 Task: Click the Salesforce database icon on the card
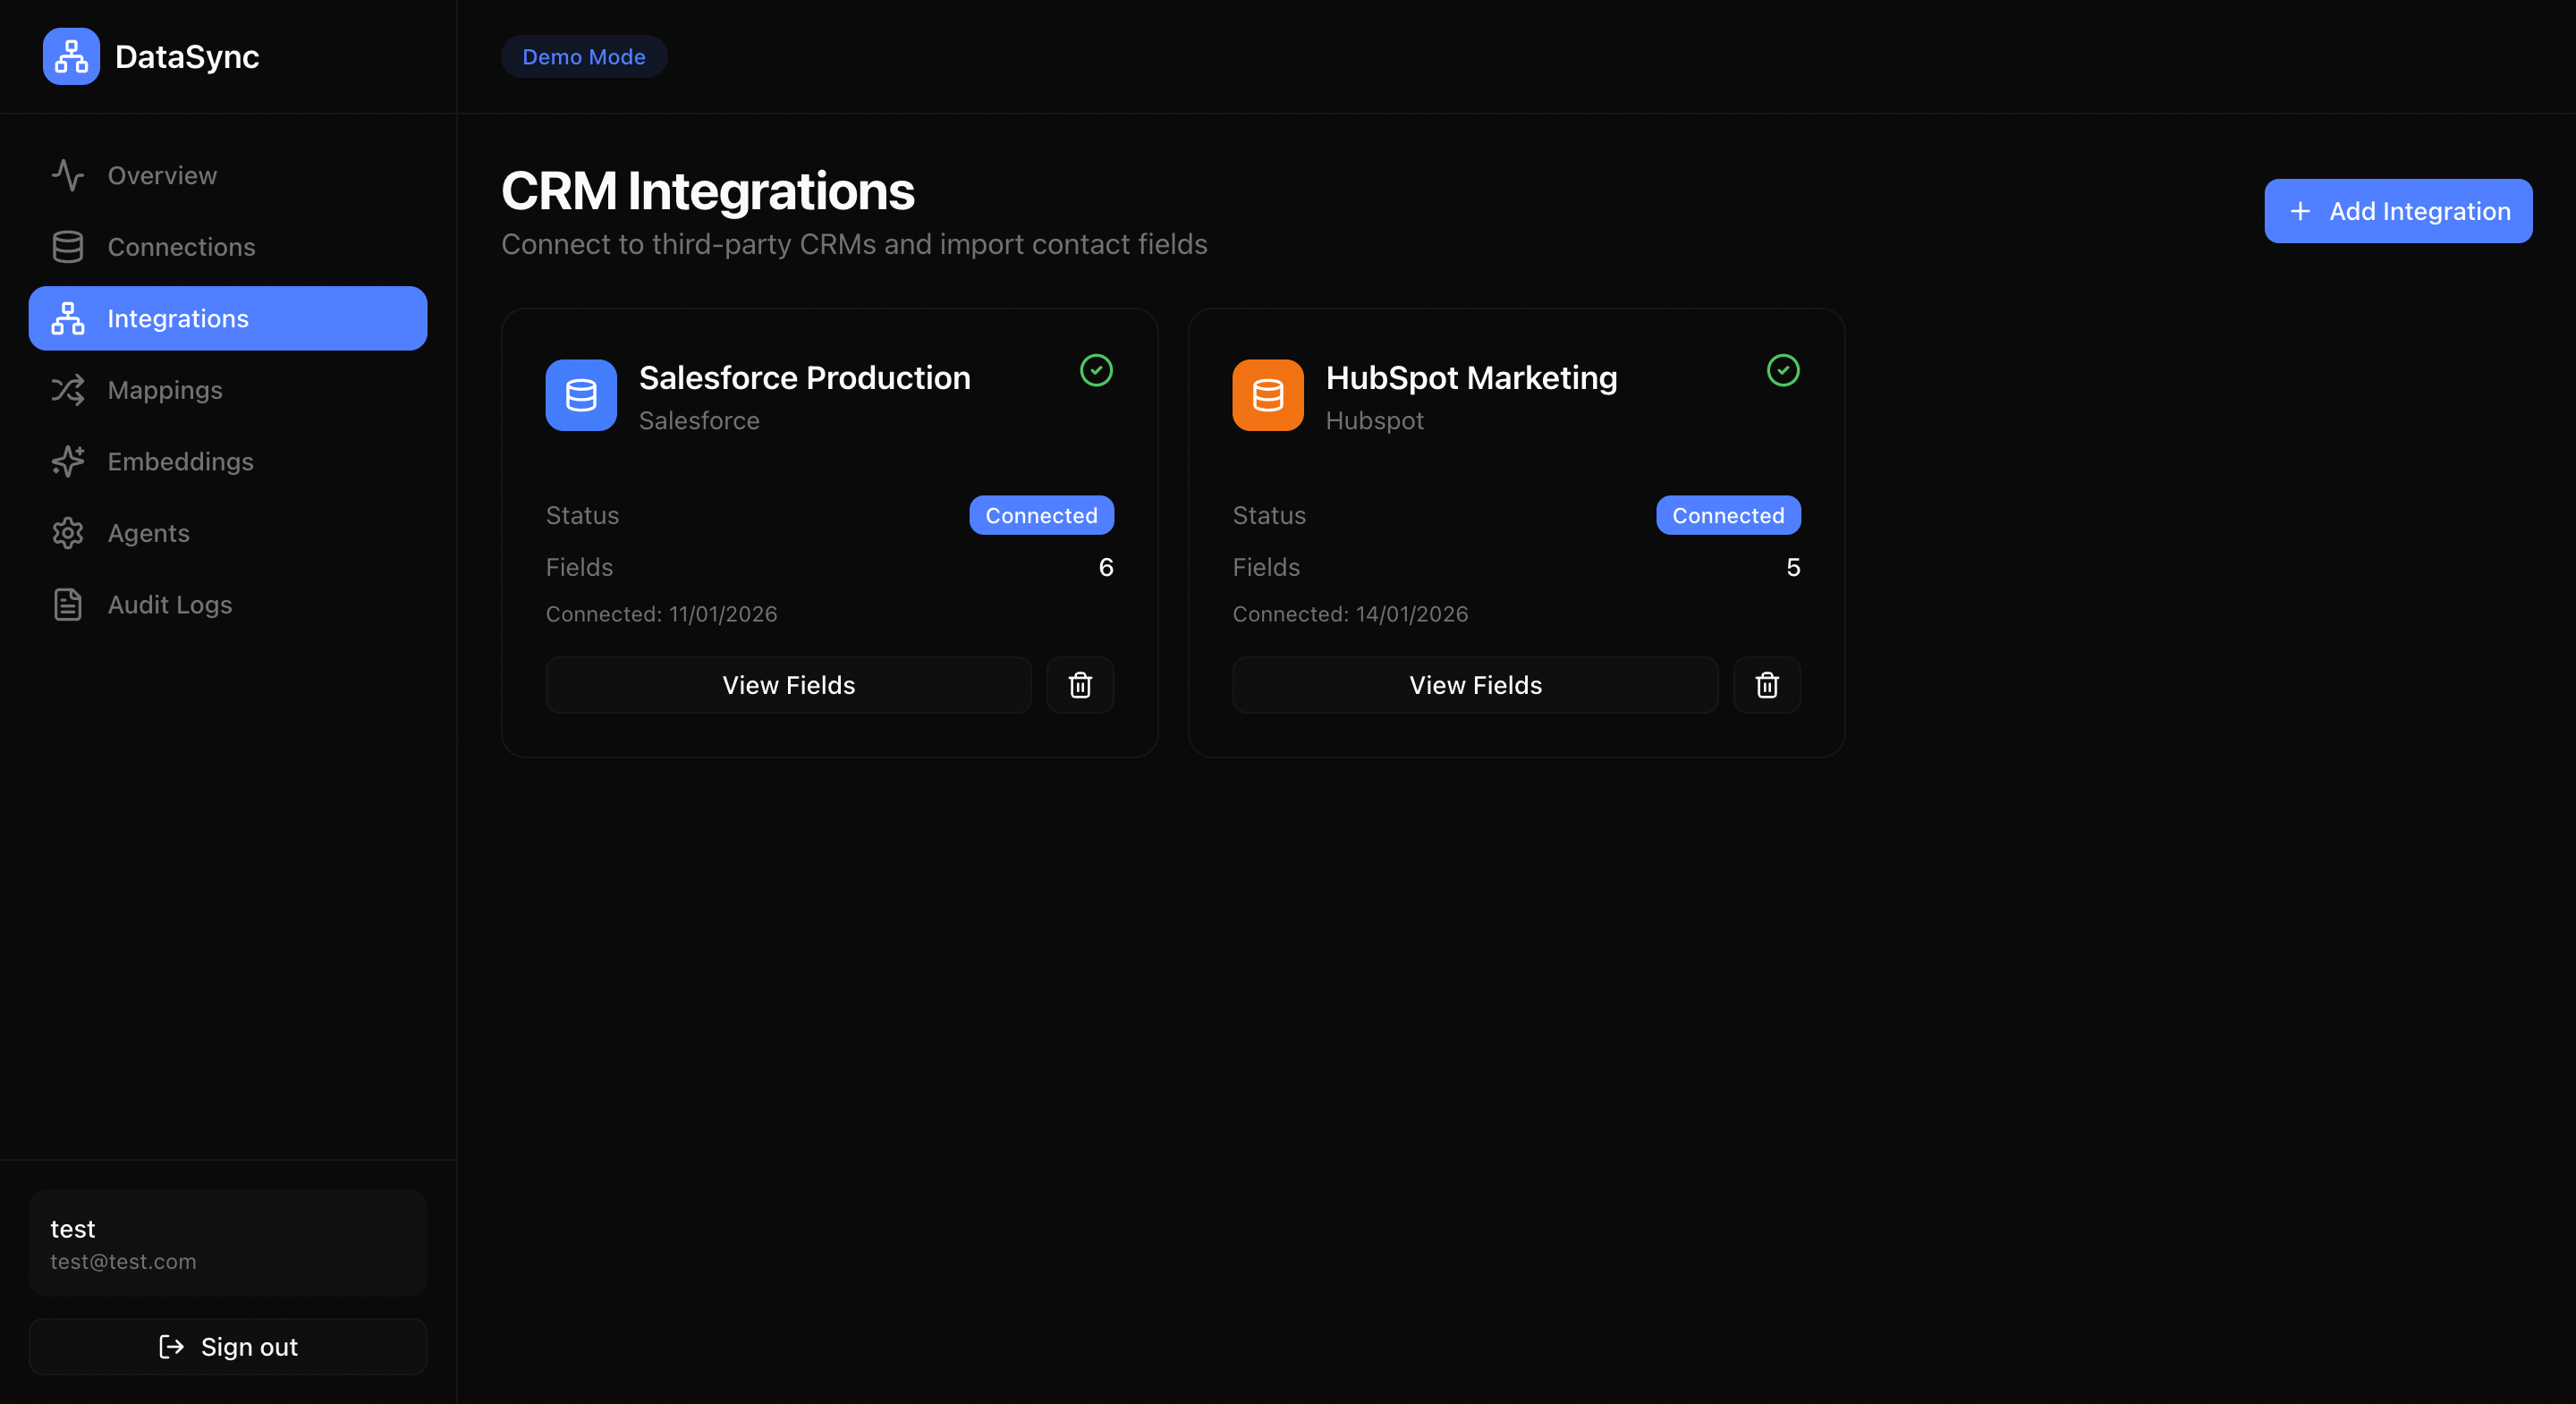[x=580, y=395]
